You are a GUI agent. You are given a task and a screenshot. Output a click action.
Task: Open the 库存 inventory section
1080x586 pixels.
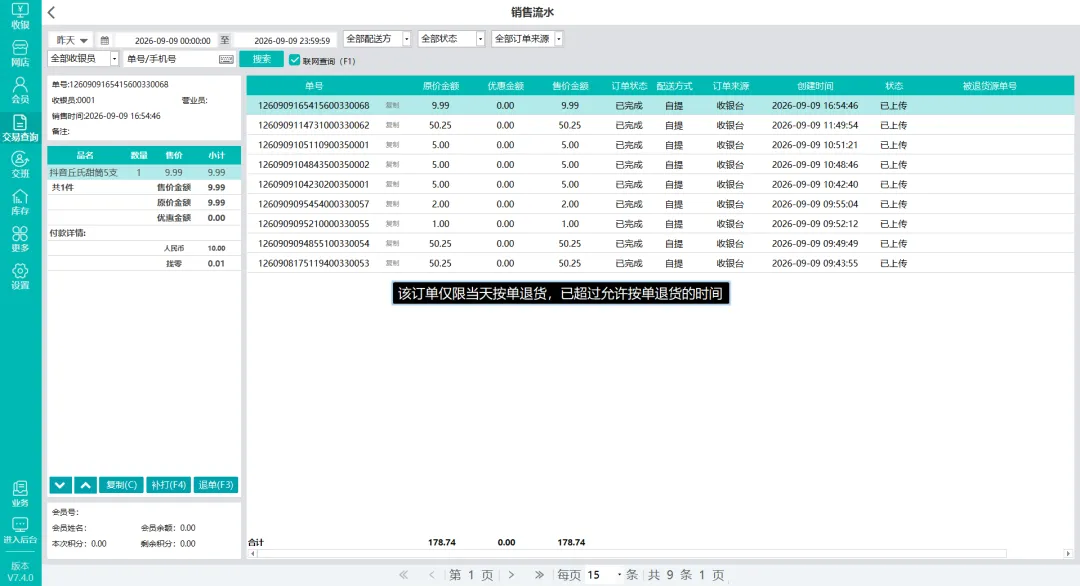20,202
